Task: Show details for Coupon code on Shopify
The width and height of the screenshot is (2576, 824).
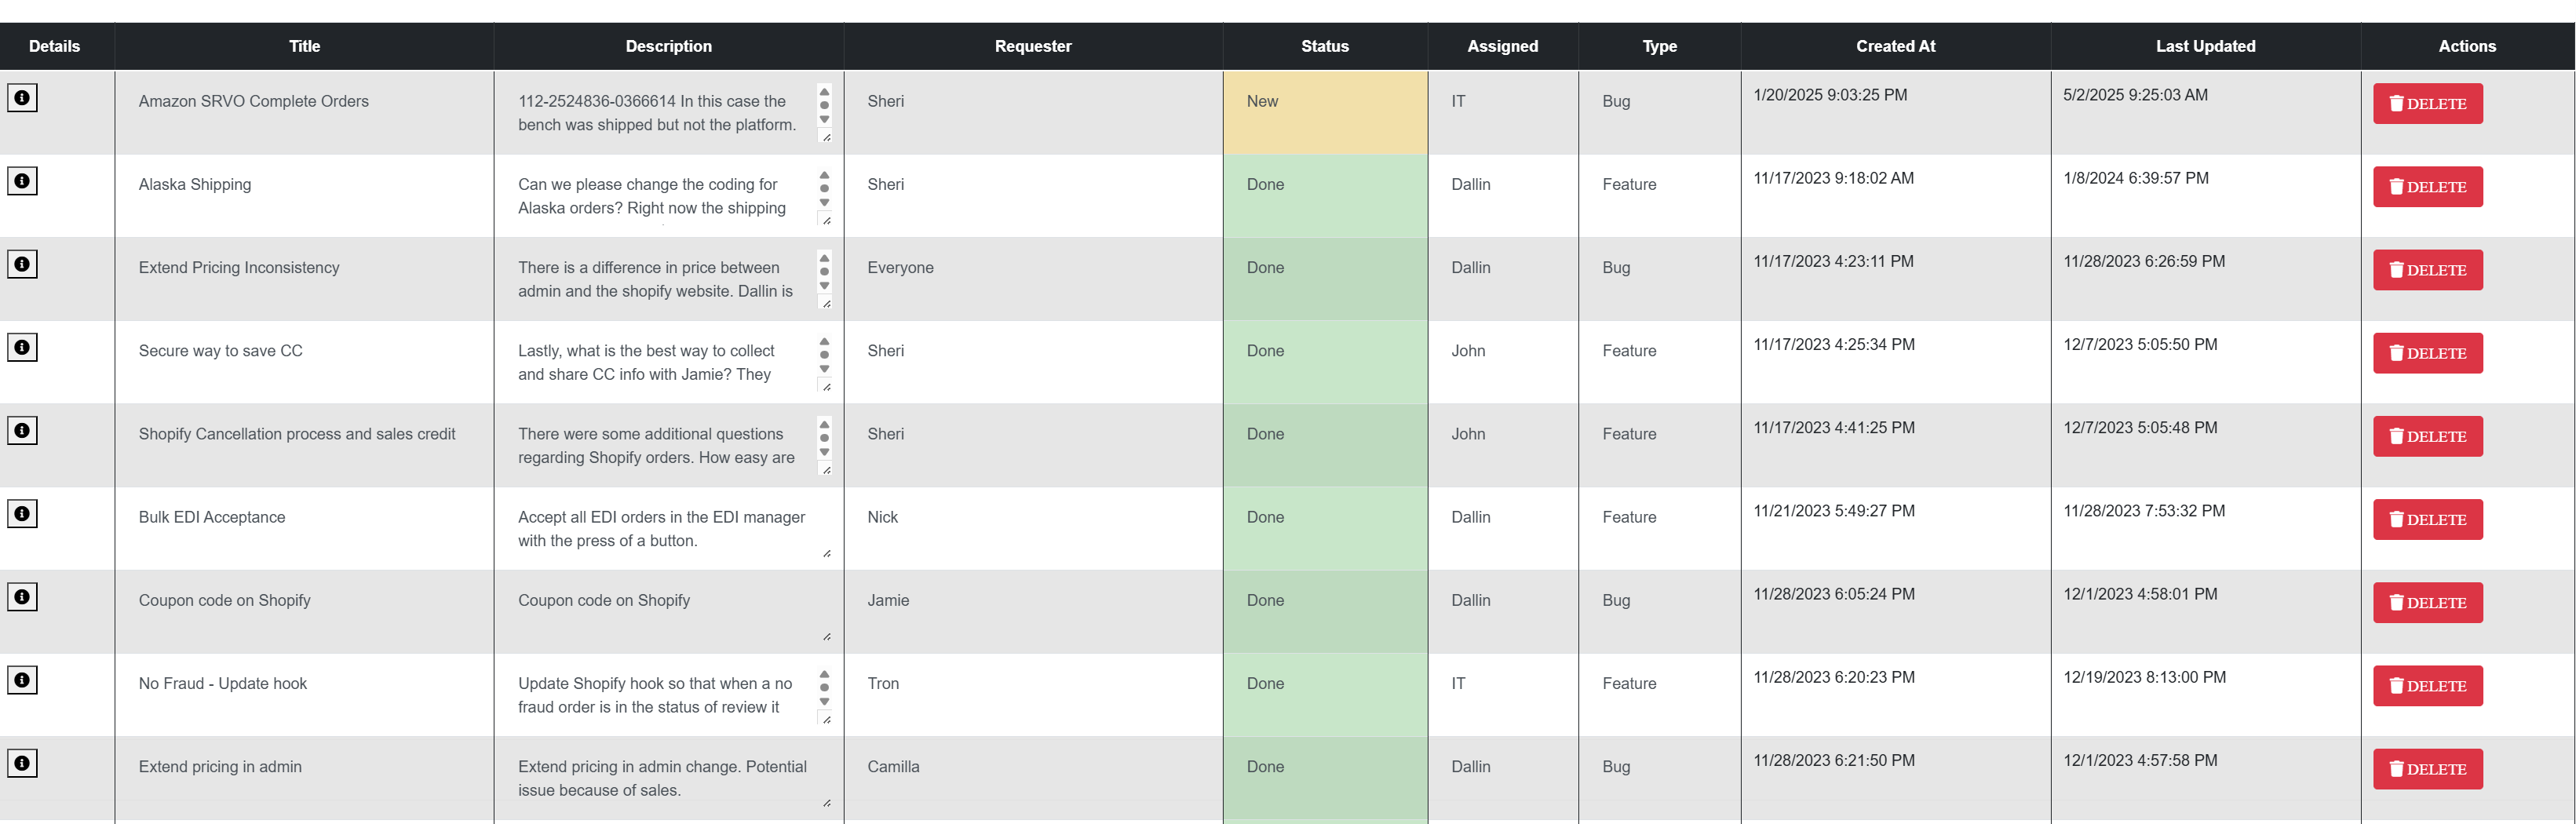Action: (22, 597)
